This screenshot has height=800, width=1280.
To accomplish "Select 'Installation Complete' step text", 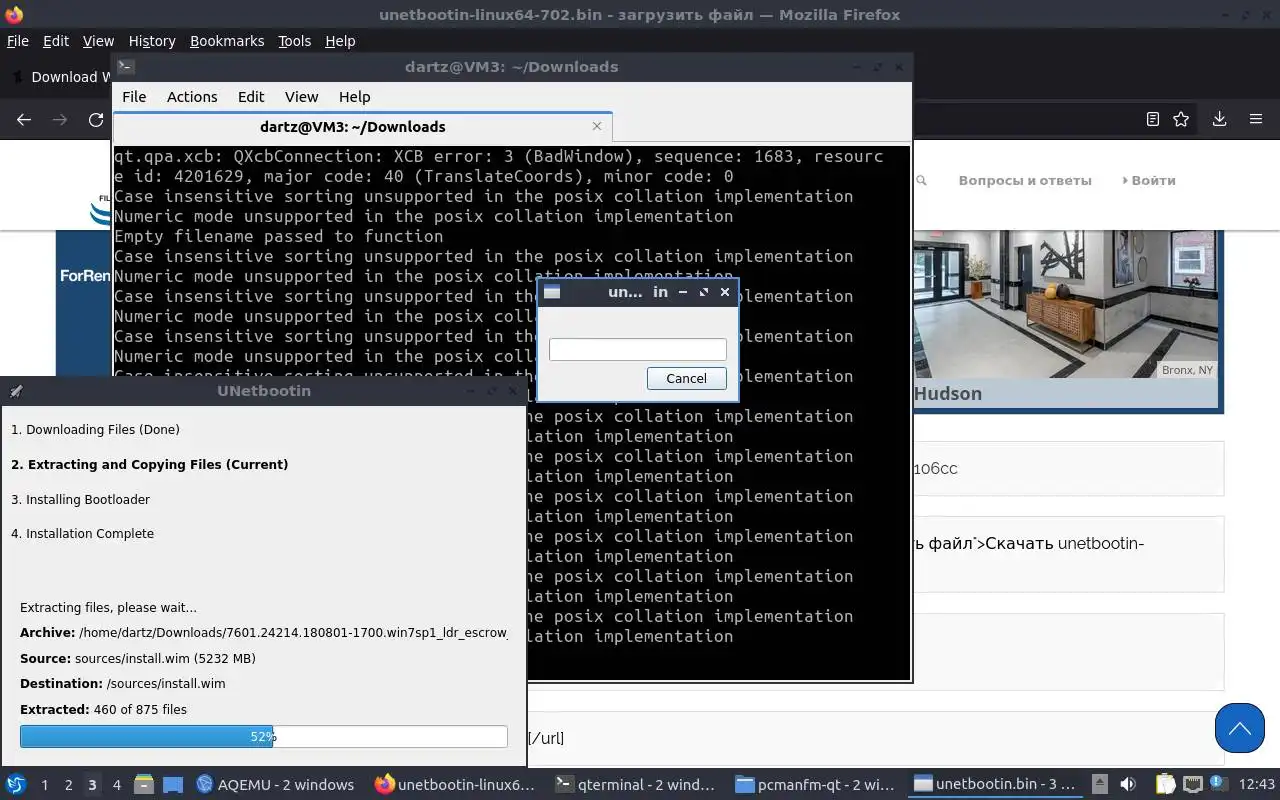I will tap(83, 533).
